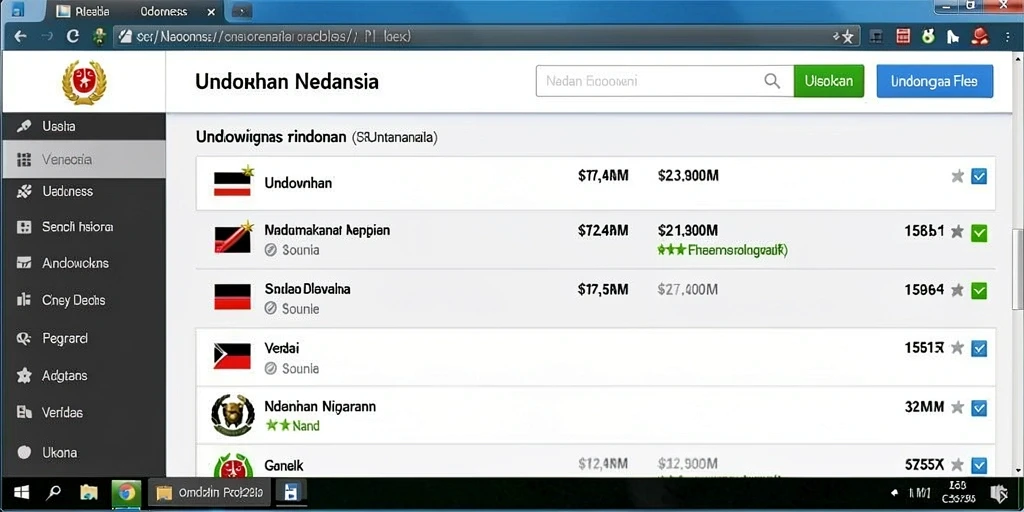Open Pegrarel sidebar item
The image size is (1024, 512).
tap(84, 338)
